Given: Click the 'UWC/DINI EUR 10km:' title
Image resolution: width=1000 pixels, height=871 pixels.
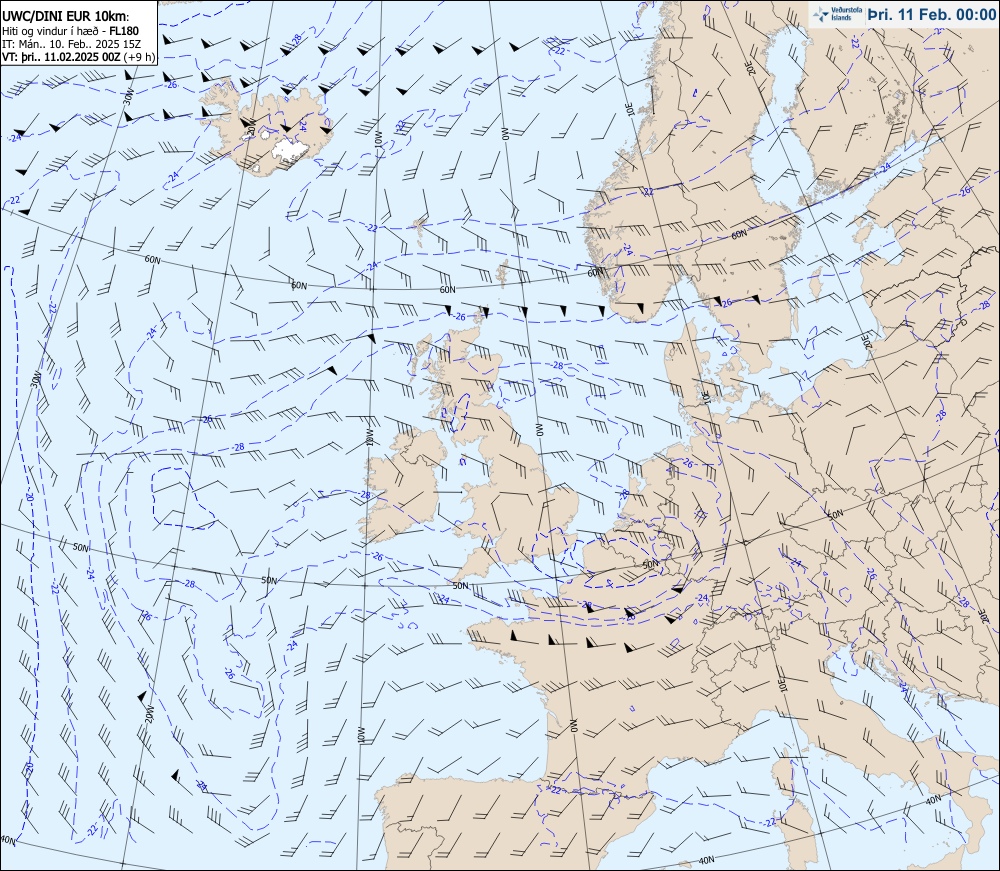Looking at the screenshot, I should (64, 18).
